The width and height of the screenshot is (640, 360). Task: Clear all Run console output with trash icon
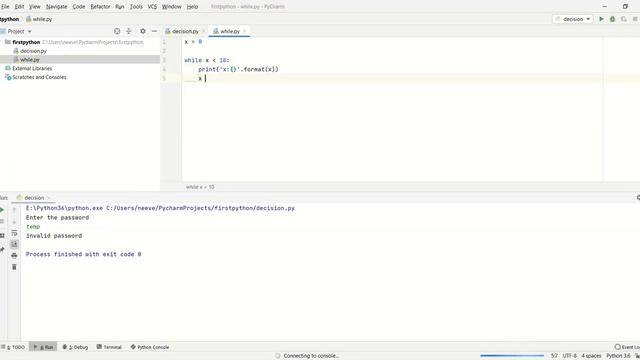(14, 267)
